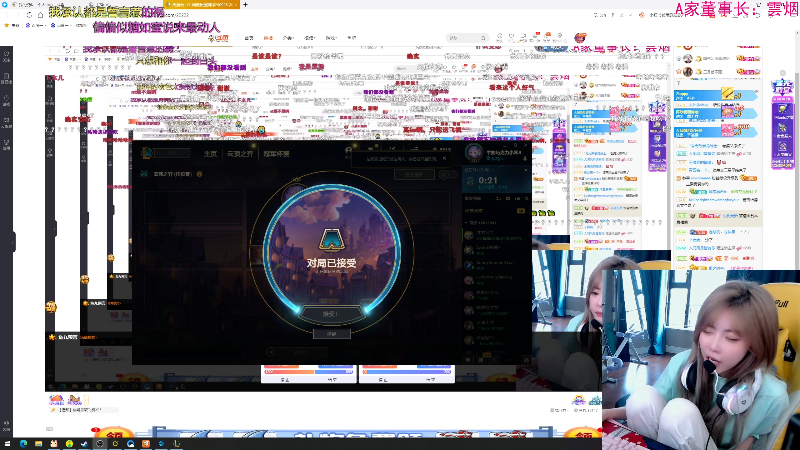Open the orange cube app on the taskbar
800x450 pixels.
pyautogui.click(x=145, y=443)
